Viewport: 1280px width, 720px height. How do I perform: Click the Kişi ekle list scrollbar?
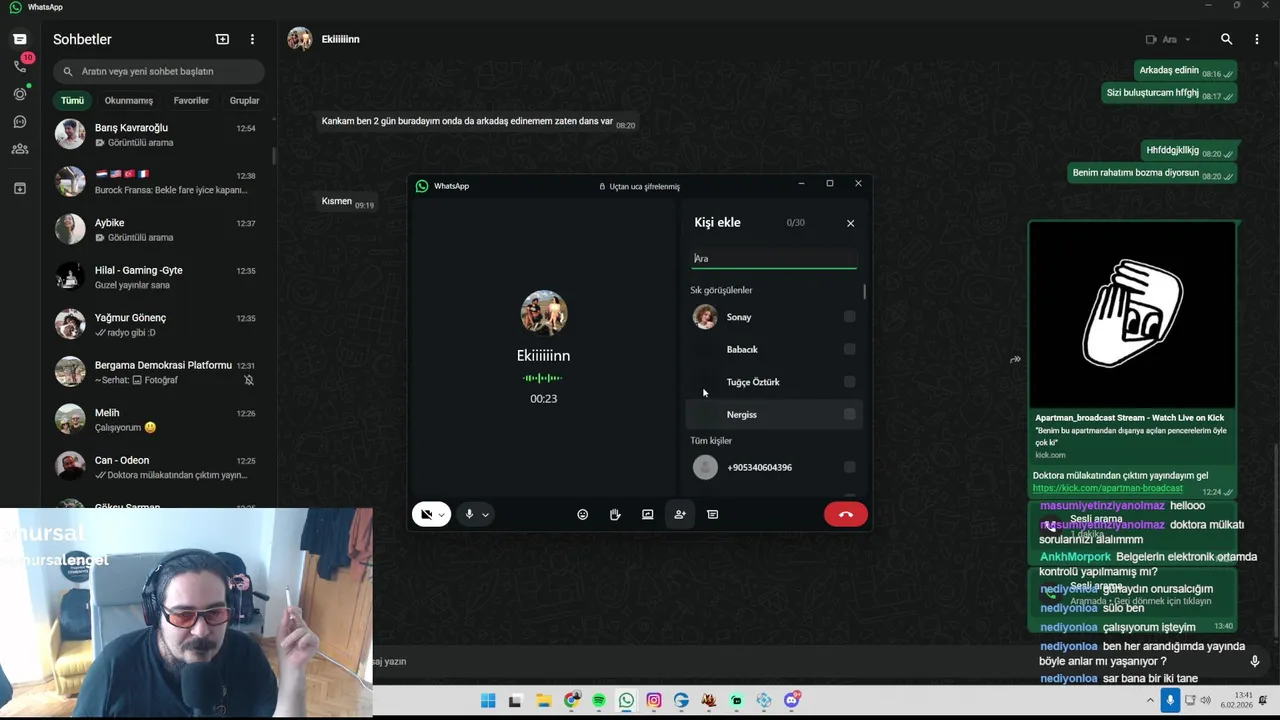pyautogui.click(x=864, y=291)
